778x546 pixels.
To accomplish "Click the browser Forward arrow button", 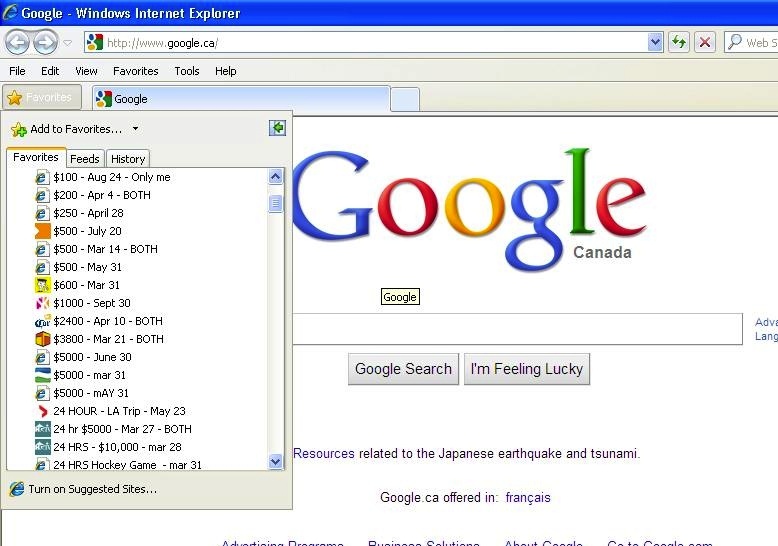I will click(45, 42).
